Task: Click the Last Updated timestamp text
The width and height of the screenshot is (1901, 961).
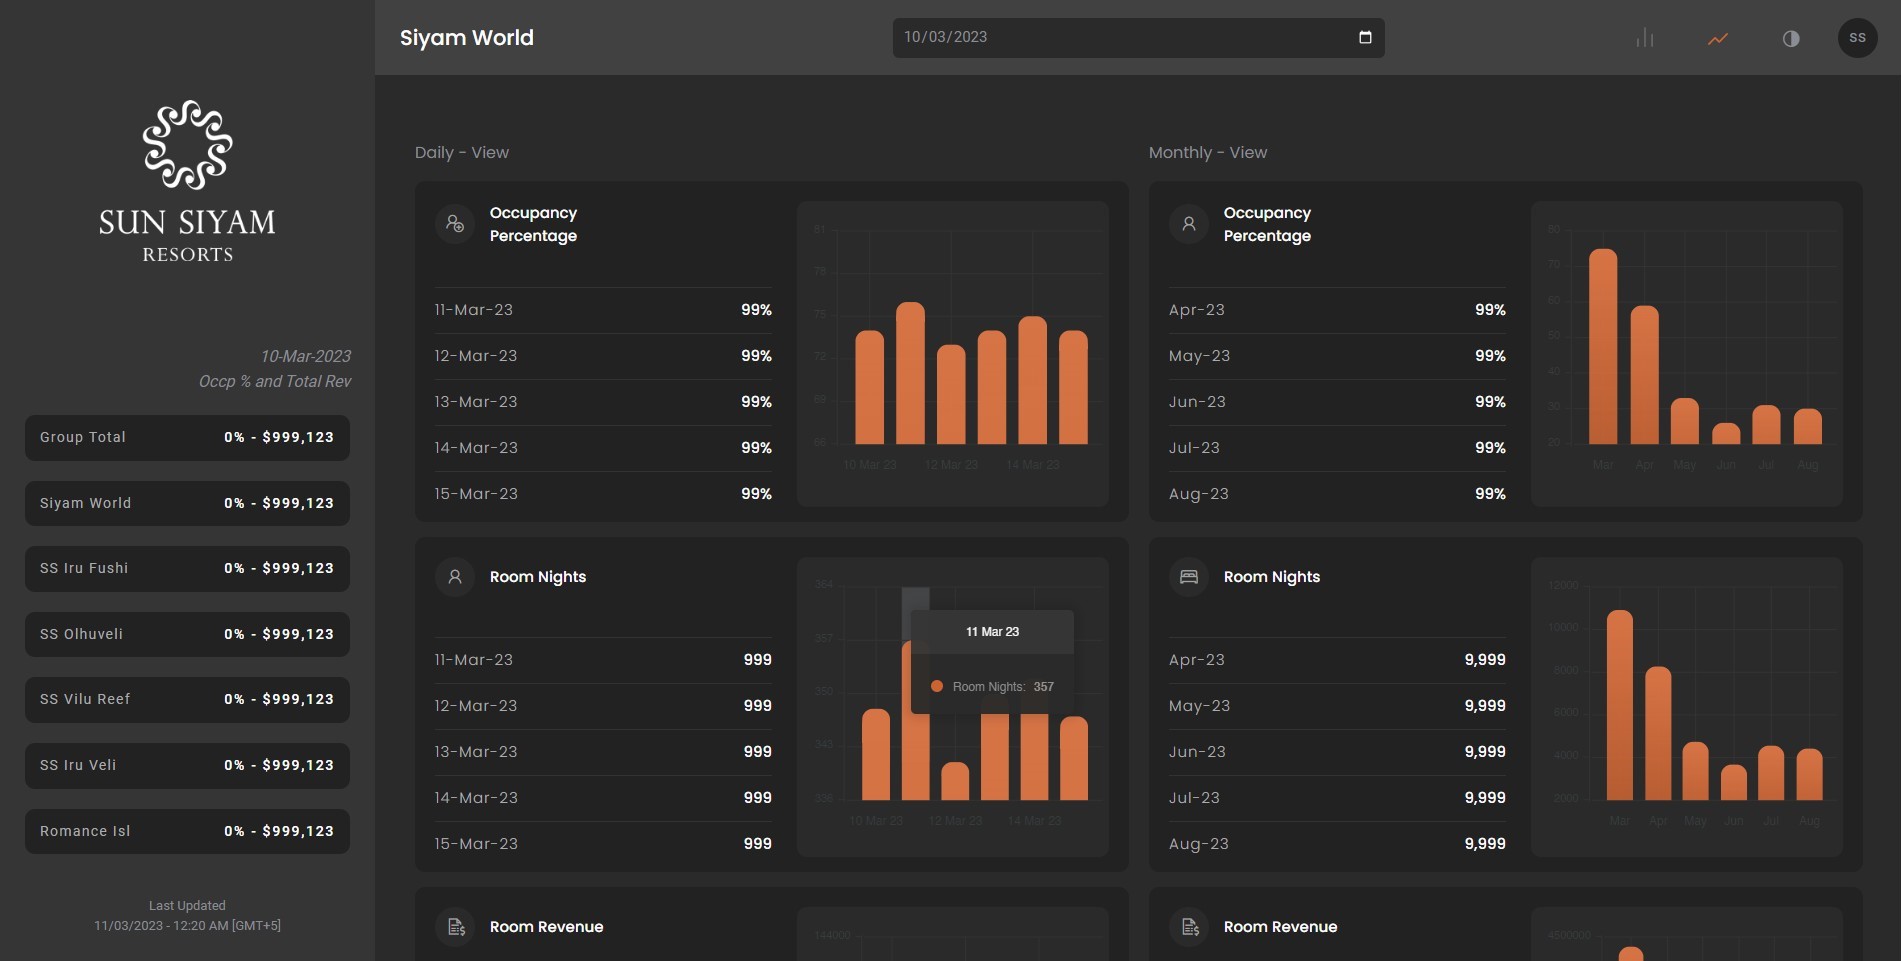Action: [187, 916]
